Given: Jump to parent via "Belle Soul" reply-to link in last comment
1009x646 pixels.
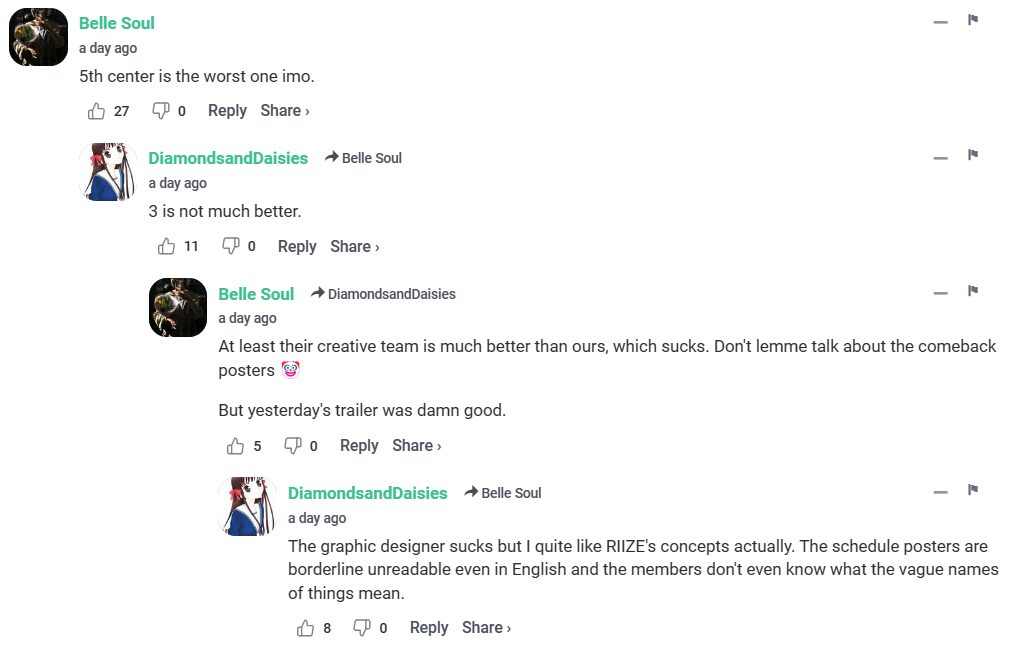Looking at the screenshot, I should click(510, 493).
